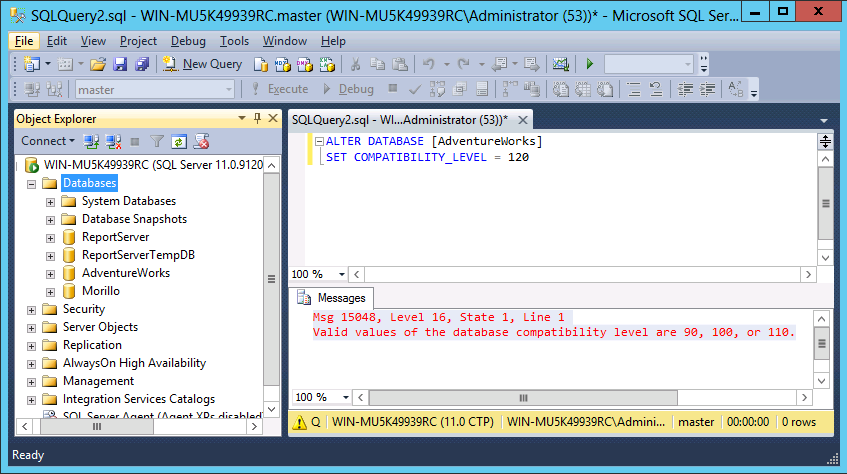Click the Copy icon in toolbar
847x474 pixels.
click(x=377, y=64)
